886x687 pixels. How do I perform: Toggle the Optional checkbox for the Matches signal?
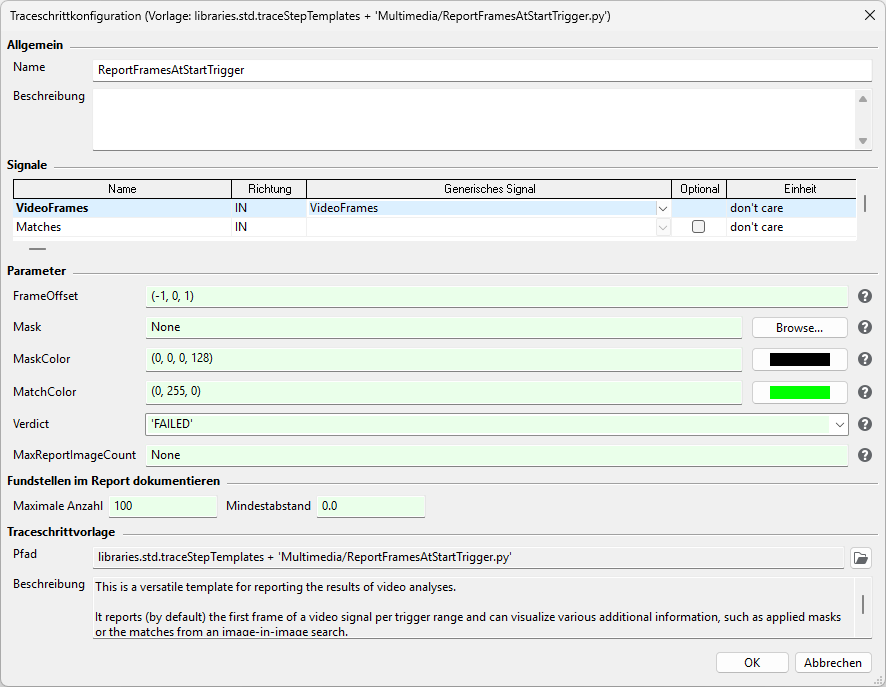[698, 227]
